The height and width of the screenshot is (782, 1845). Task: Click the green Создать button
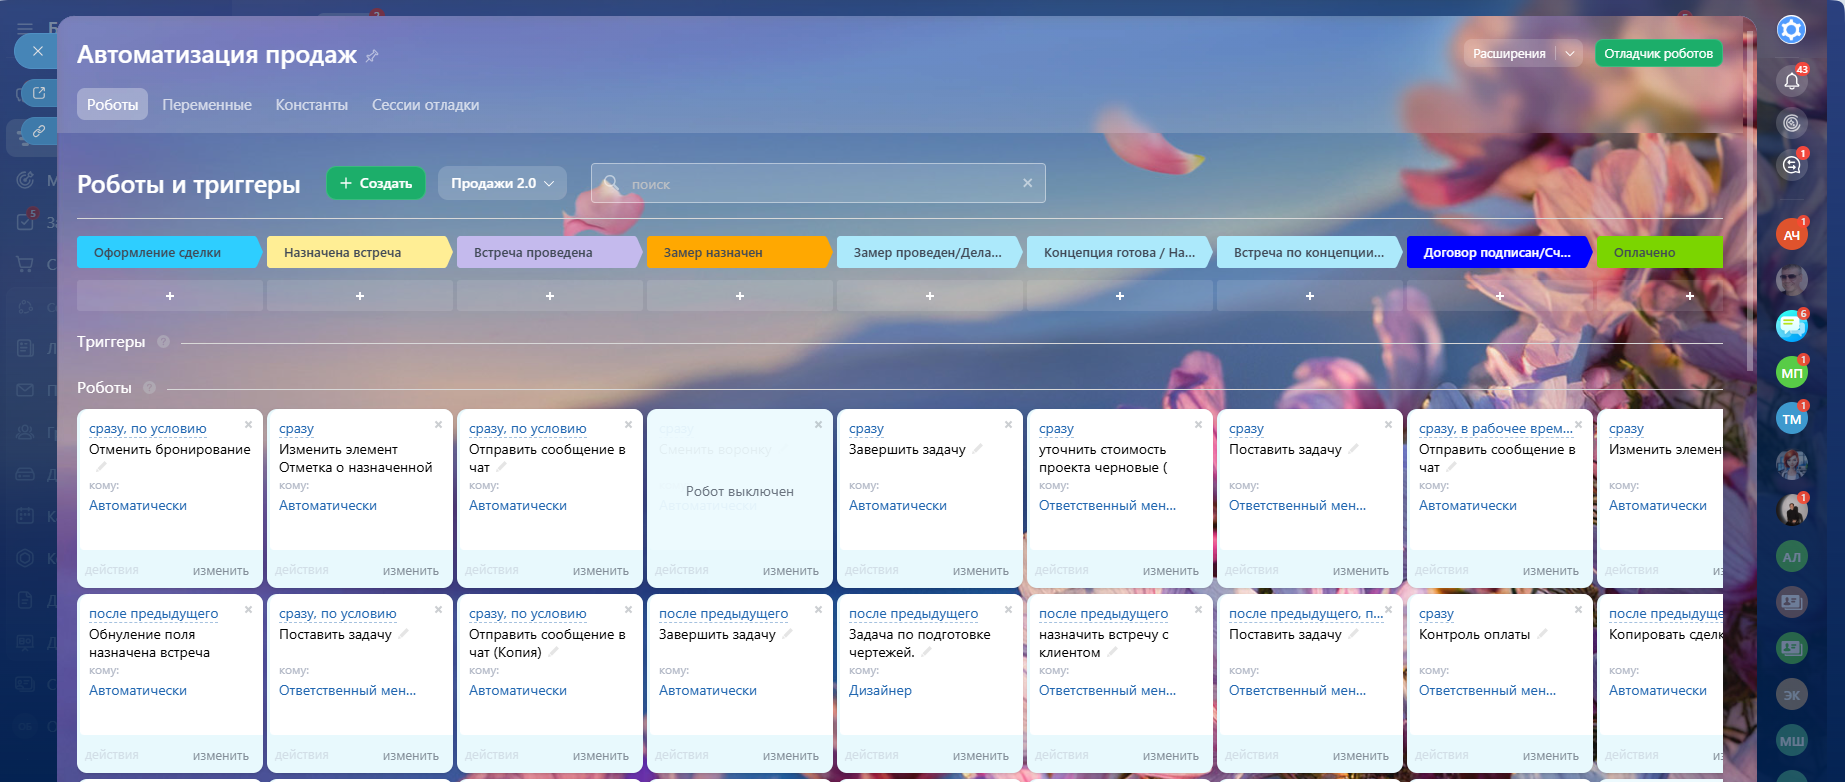[x=376, y=183]
